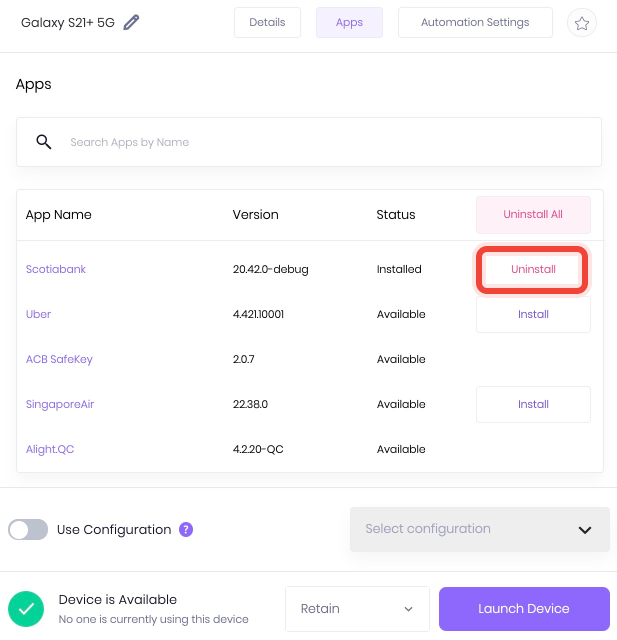Click the Installed status of Scotiabank
Screen dimensions: 617x640
pyautogui.click(x=399, y=269)
